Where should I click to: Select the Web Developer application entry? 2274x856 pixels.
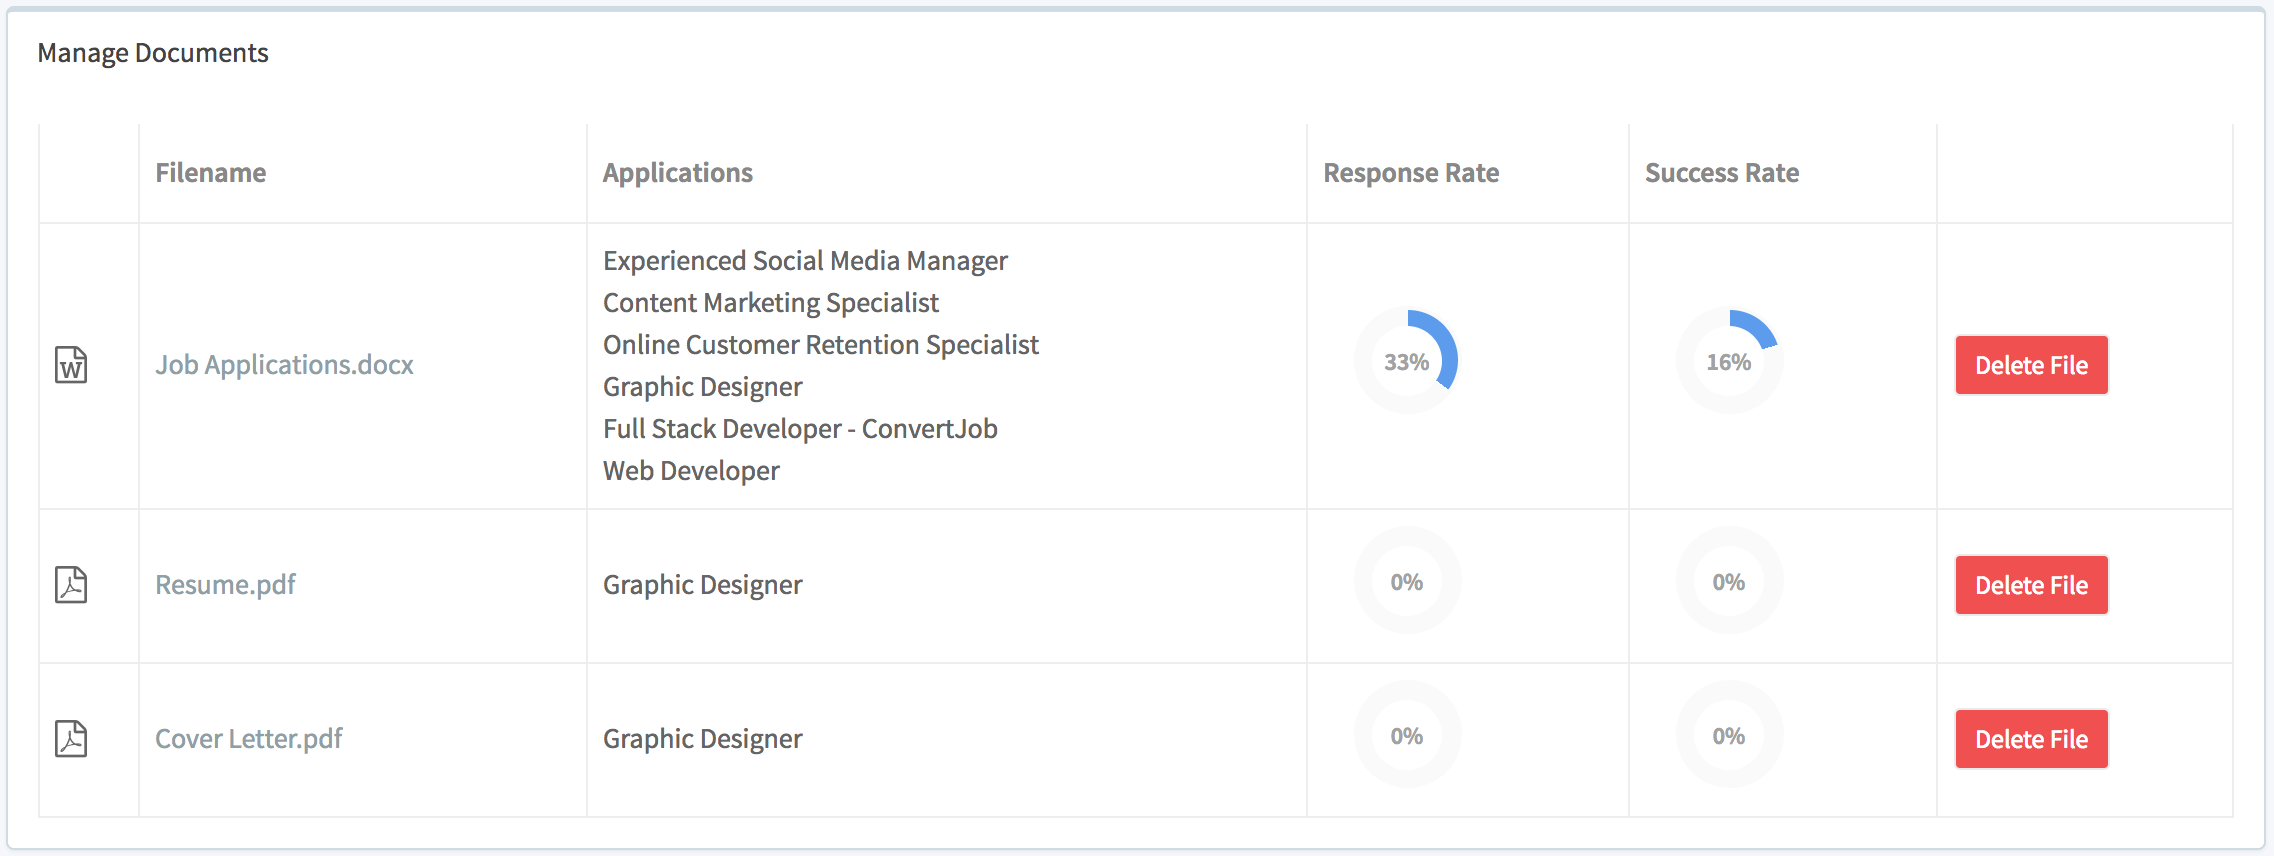(690, 470)
